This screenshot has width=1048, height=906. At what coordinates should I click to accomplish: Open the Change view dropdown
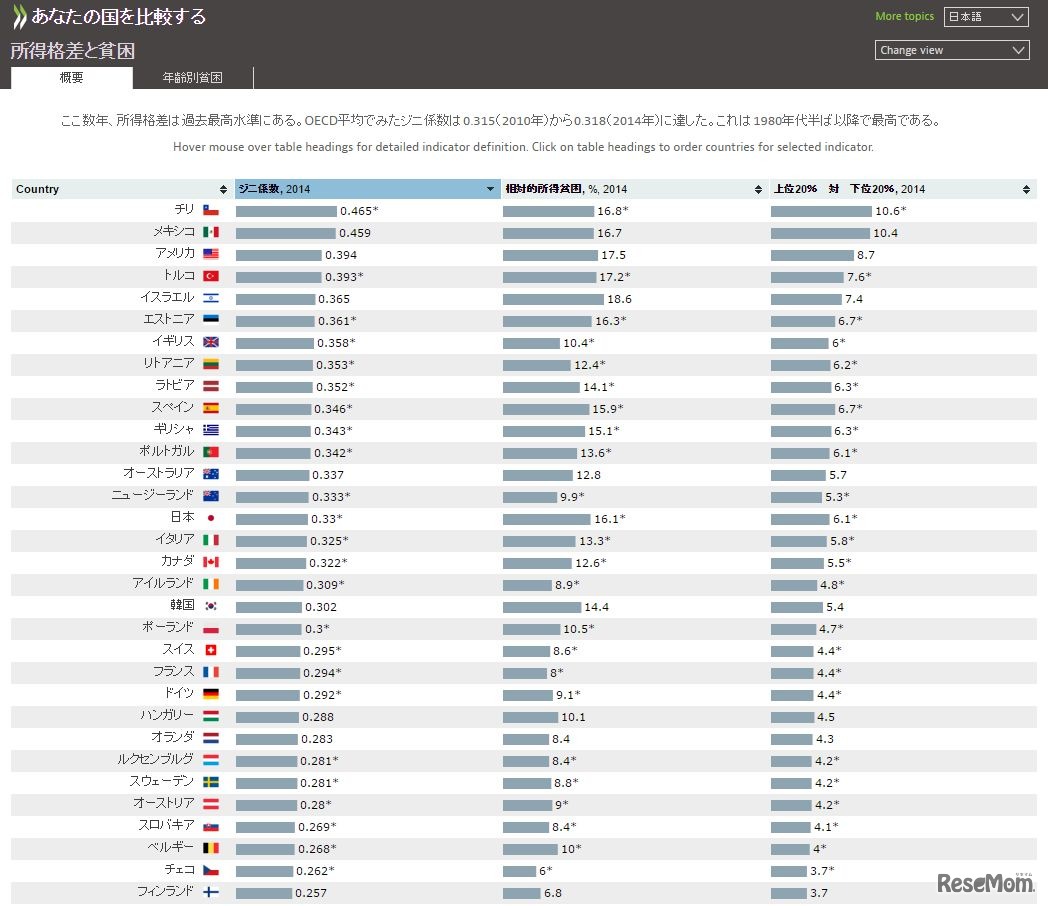[952, 50]
